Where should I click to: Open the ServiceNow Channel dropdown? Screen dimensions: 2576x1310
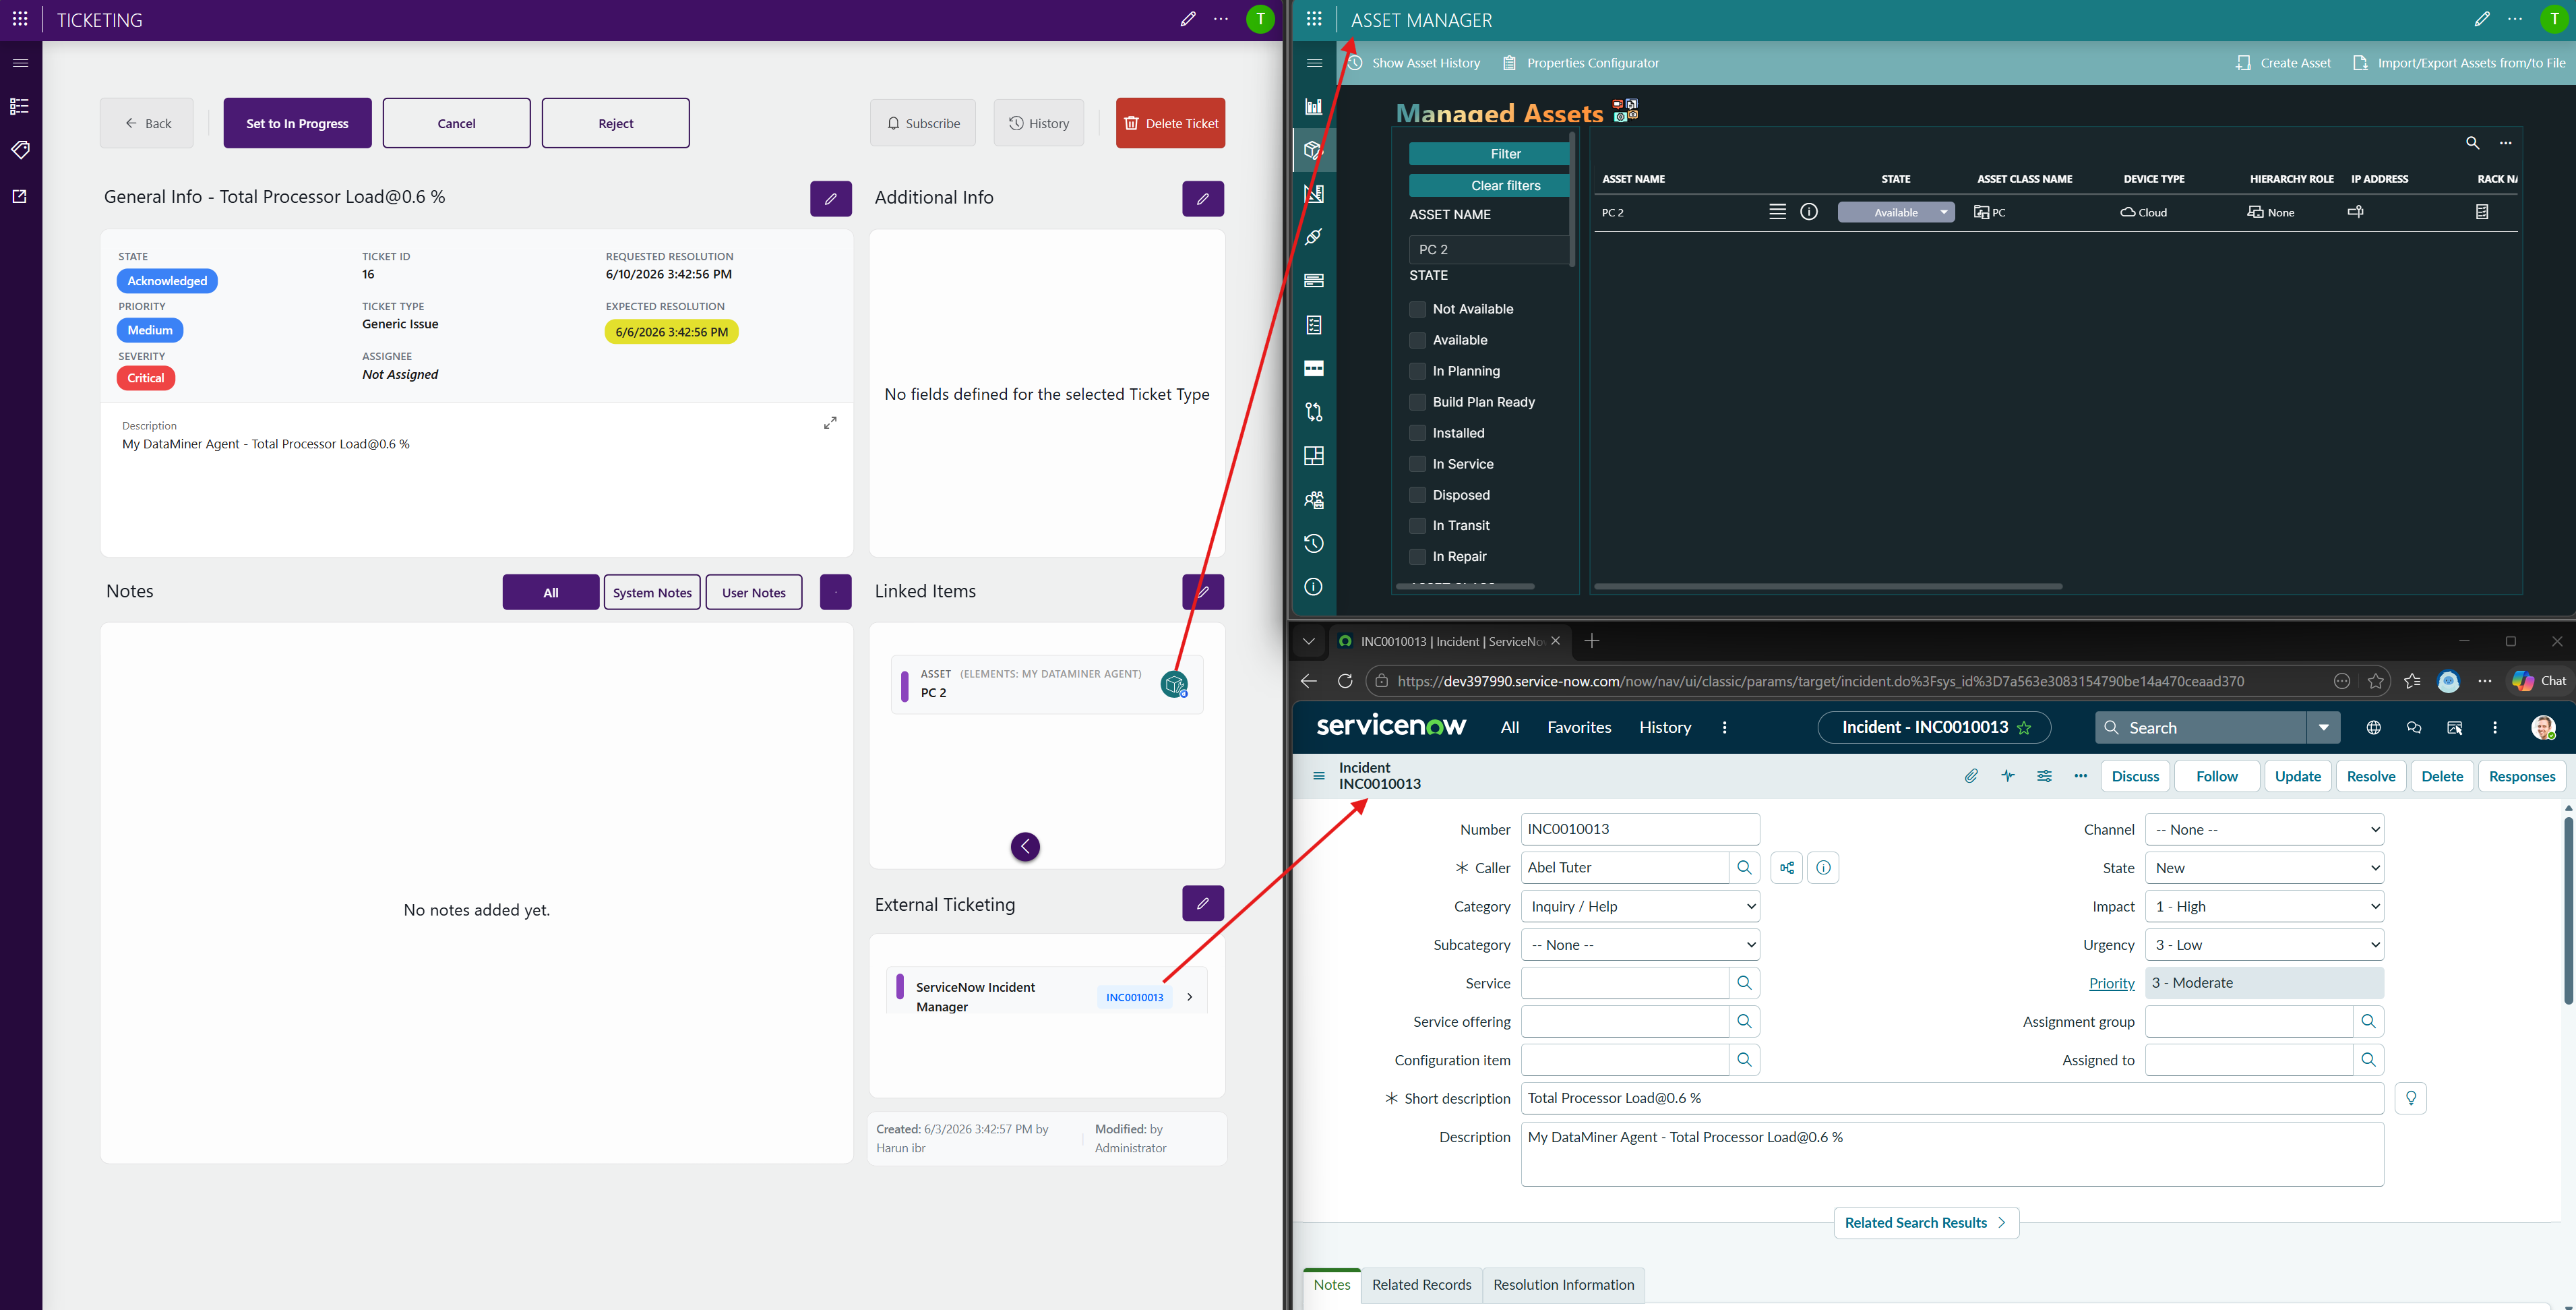tap(2264, 830)
